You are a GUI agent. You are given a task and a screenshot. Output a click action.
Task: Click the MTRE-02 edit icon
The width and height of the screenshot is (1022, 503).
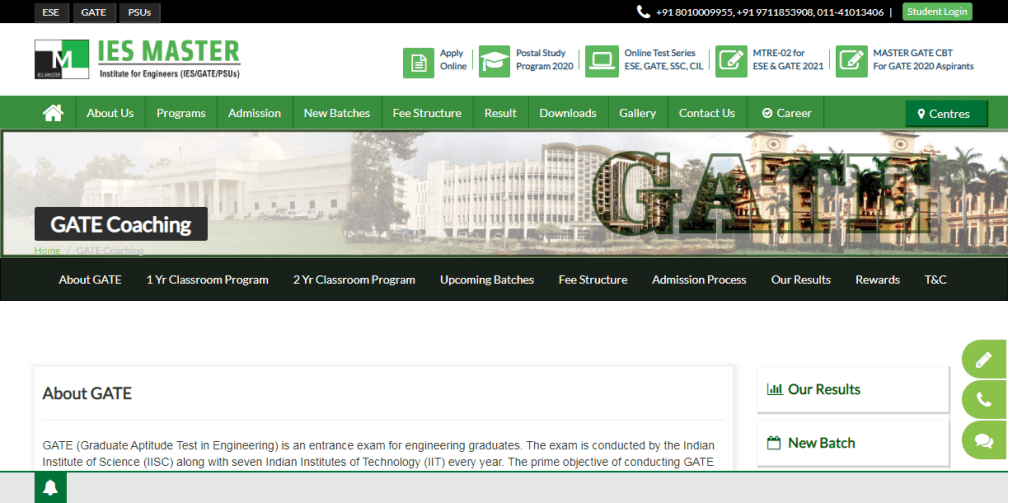(x=731, y=61)
